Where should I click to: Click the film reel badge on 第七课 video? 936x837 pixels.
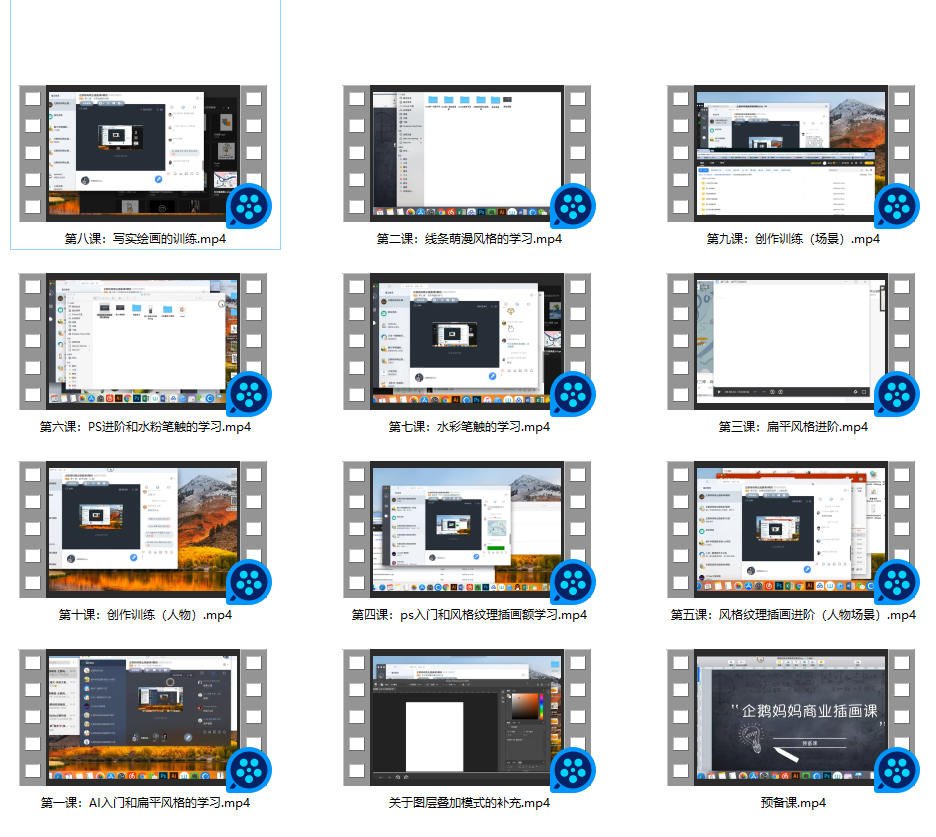pyautogui.click(x=573, y=394)
